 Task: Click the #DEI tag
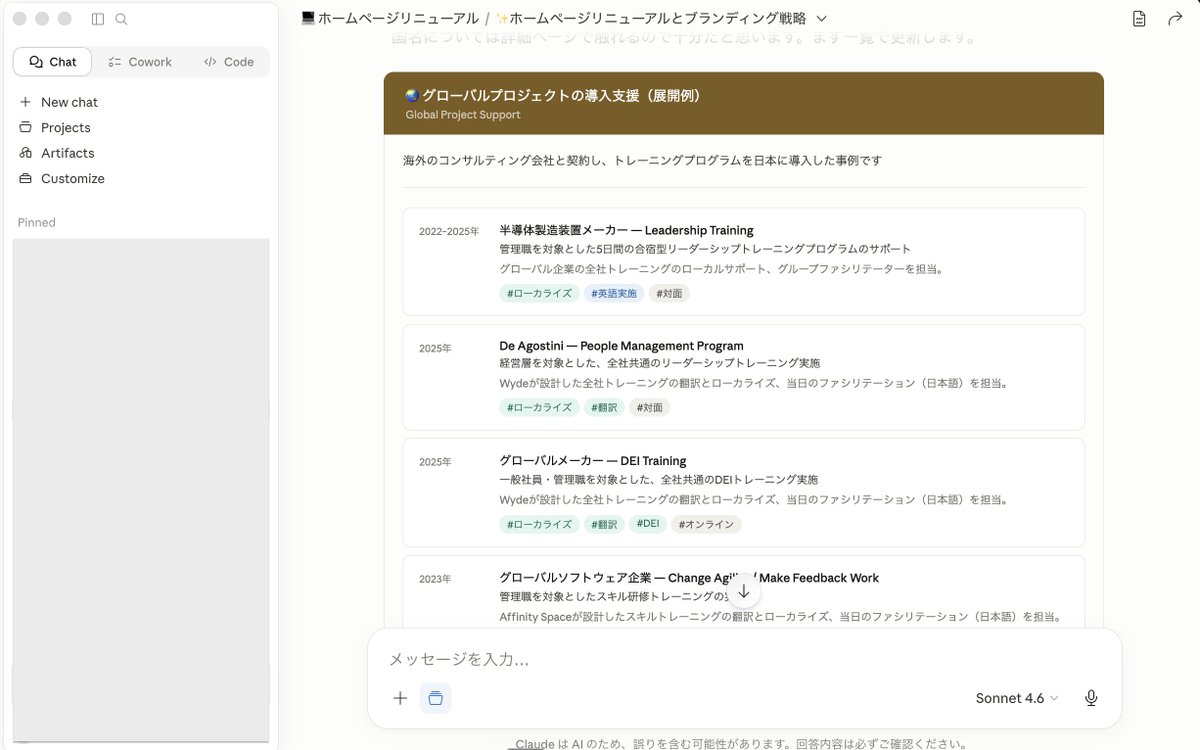pyautogui.click(x=647, y=523)
